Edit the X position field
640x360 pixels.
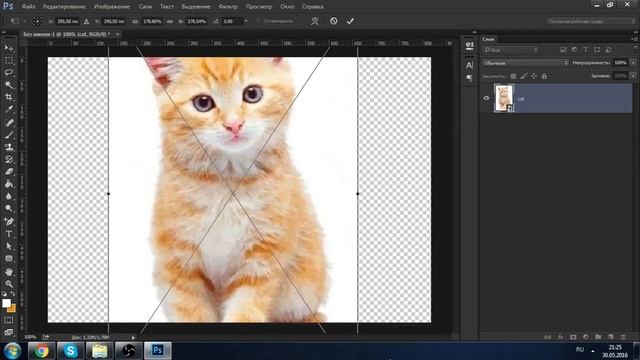coord(67,21)
